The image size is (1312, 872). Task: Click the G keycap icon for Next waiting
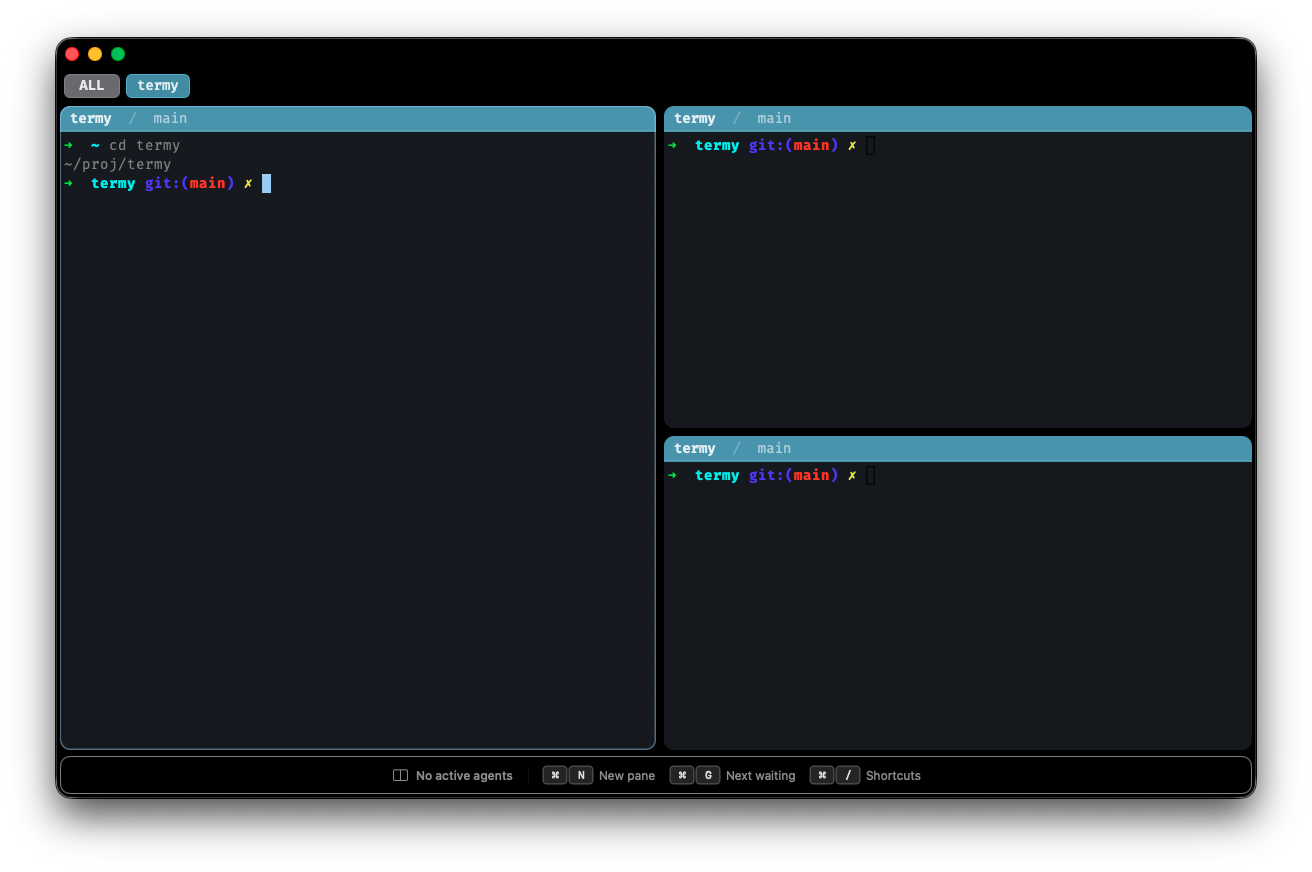708,775
